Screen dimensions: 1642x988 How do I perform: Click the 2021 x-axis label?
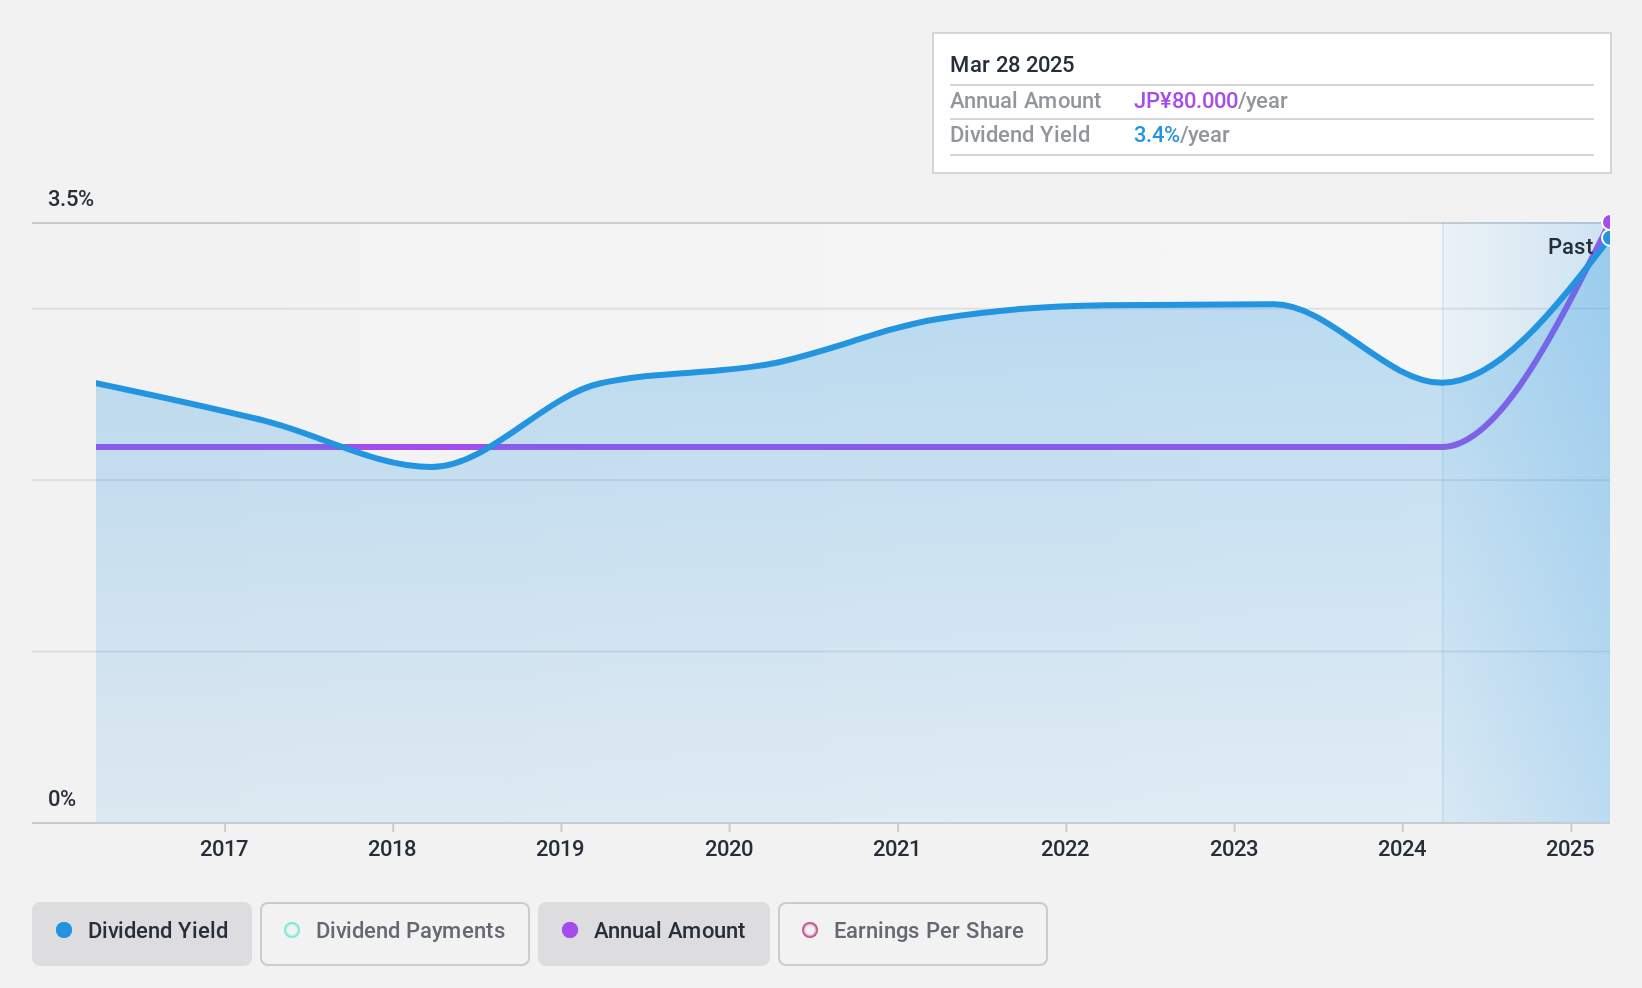[897, 848]
